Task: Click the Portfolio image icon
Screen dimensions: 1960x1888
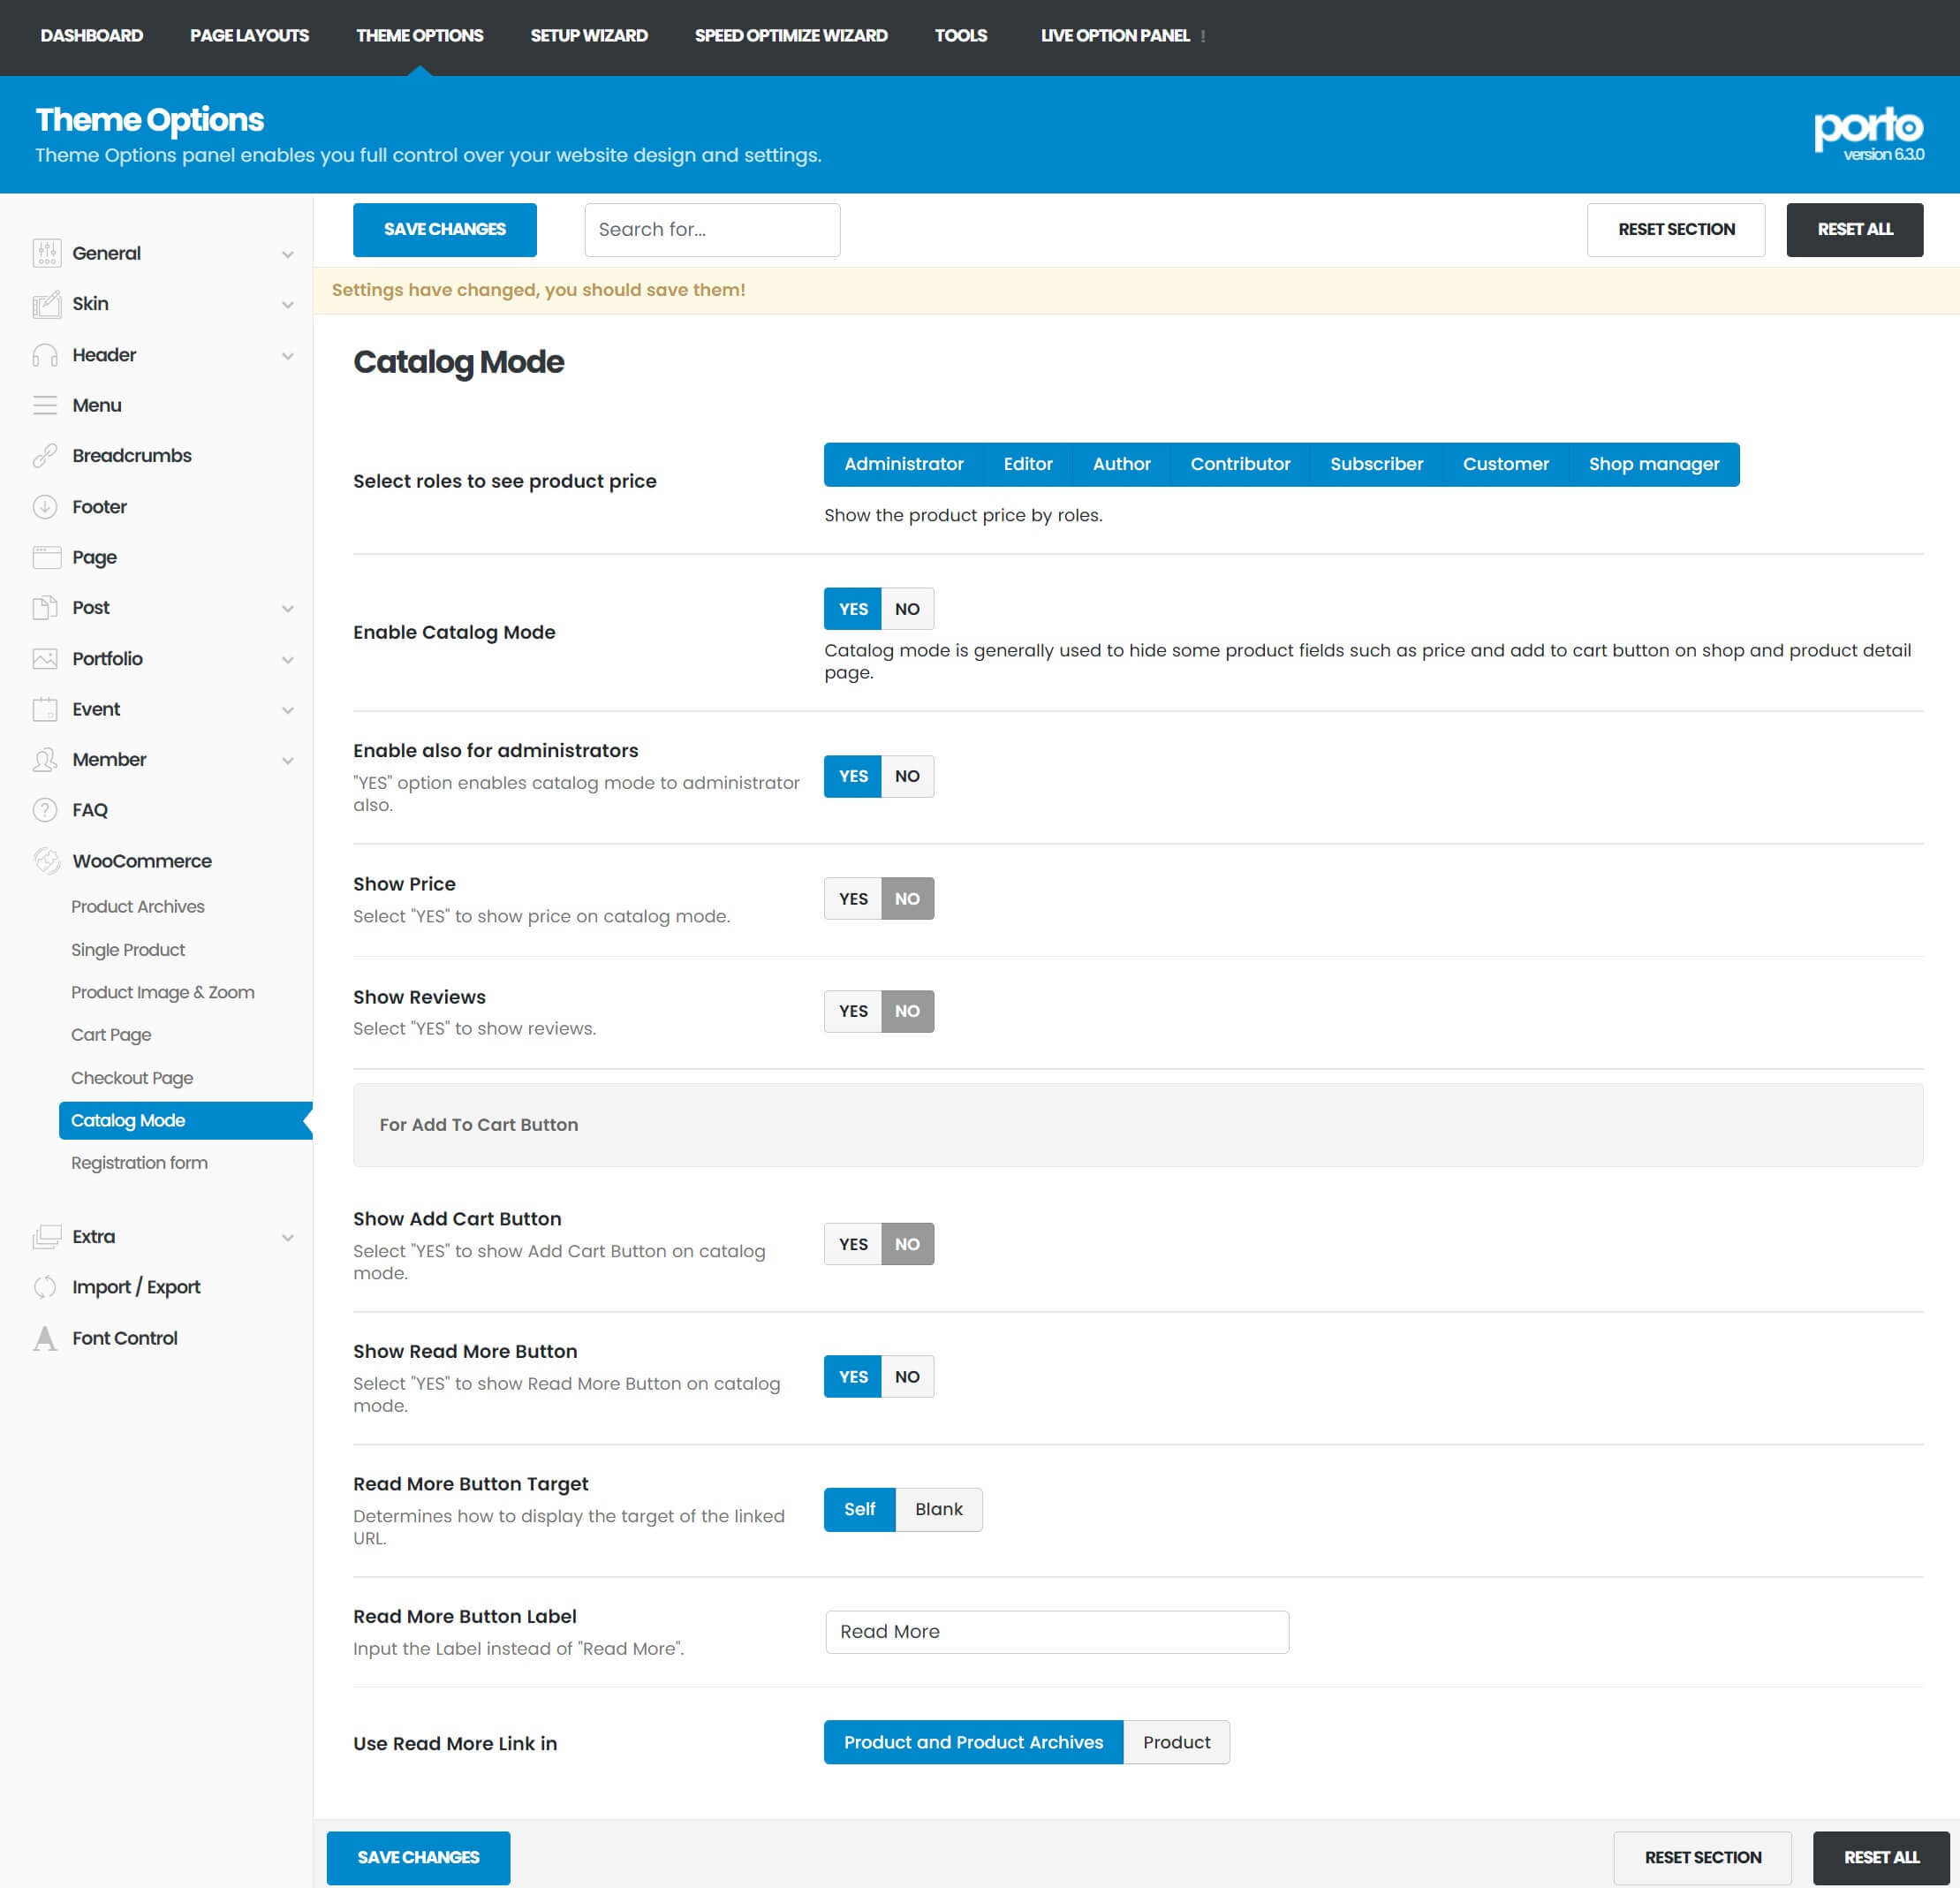Action: [46, 659]
